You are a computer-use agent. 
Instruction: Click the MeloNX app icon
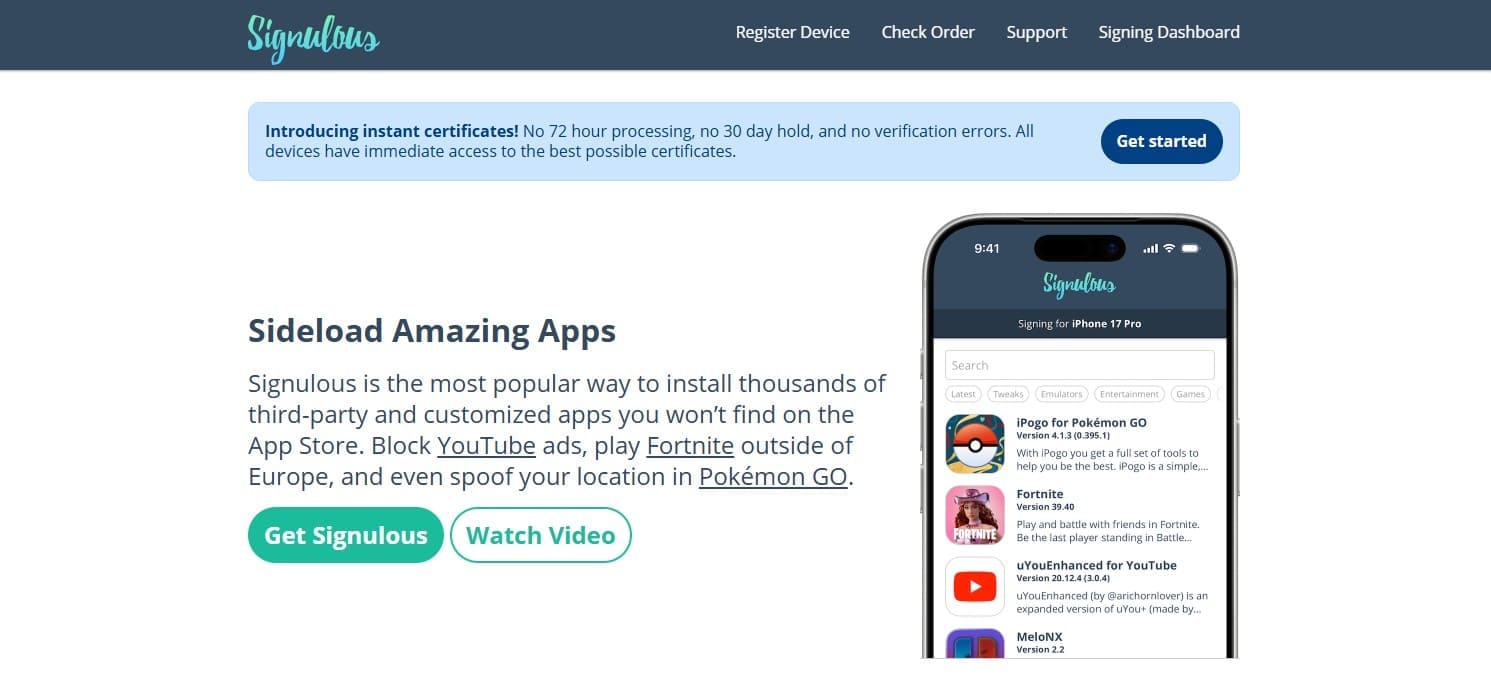pos(975,643)
